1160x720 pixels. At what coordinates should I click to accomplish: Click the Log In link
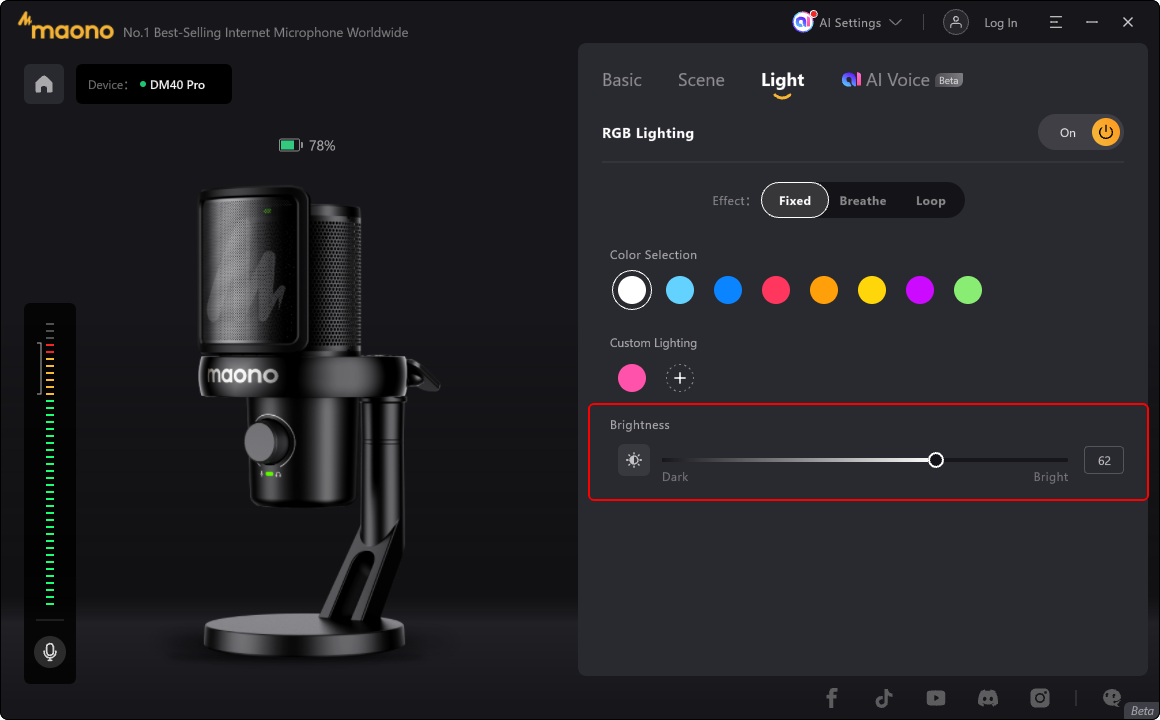coord(1000,23)
